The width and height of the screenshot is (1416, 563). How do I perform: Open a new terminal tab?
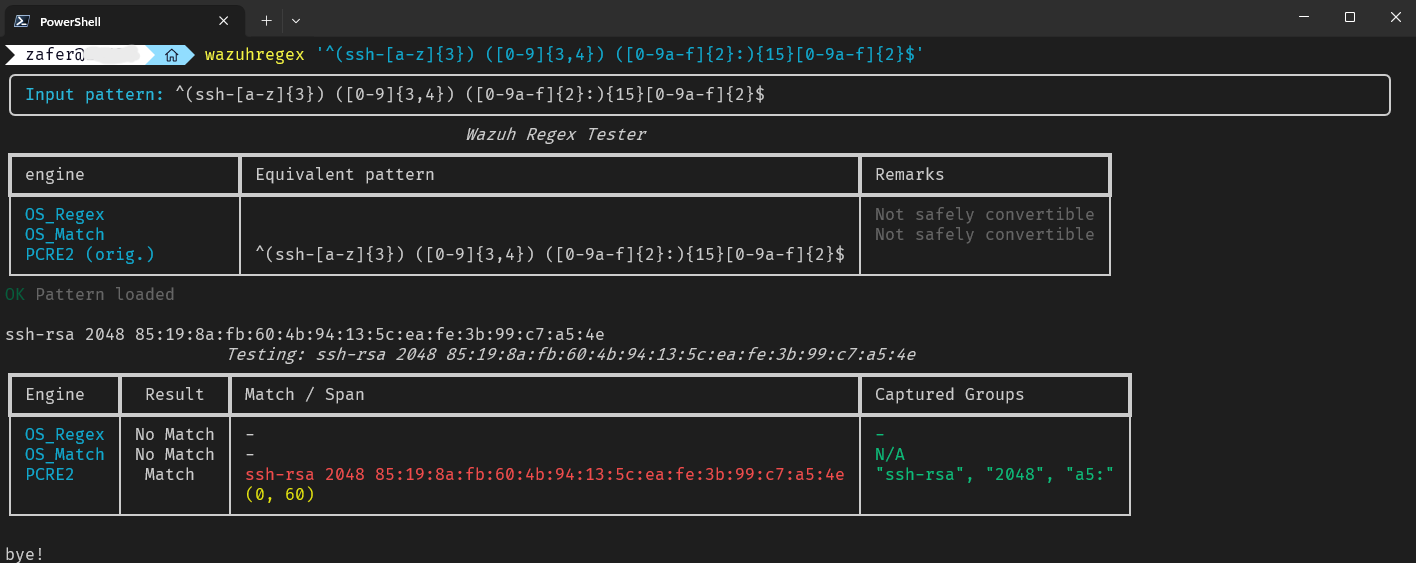(x=266, y=20)
